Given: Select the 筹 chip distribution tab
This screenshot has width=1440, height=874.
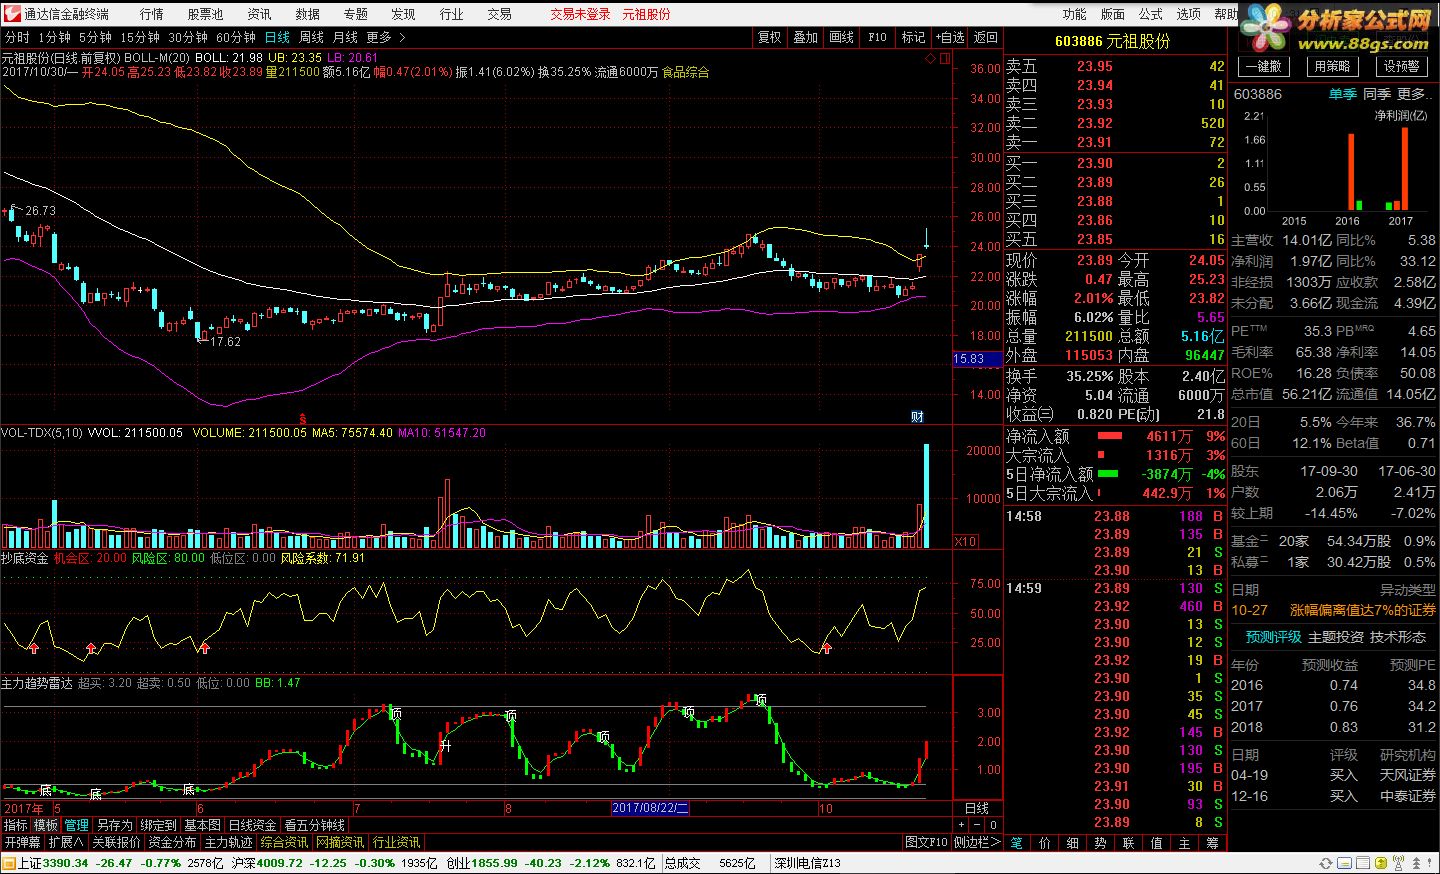Looking at the screenshot, I should 1212,843.
